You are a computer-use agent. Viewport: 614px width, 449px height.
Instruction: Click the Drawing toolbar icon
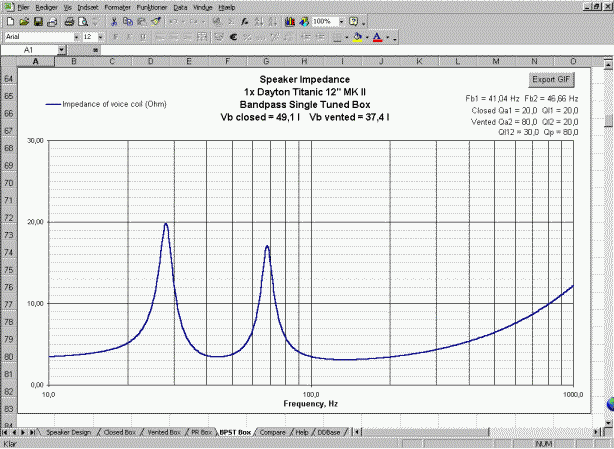point(304,22)
